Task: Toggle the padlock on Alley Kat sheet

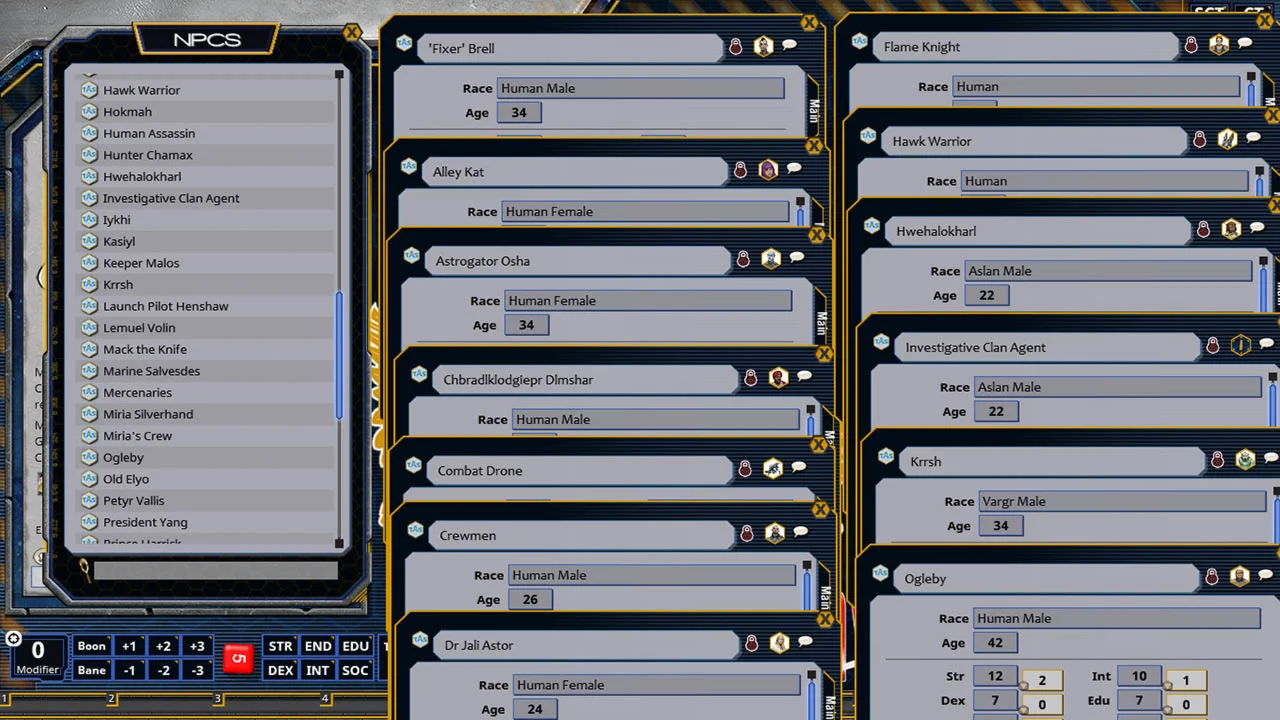Action: pos(740,170)
